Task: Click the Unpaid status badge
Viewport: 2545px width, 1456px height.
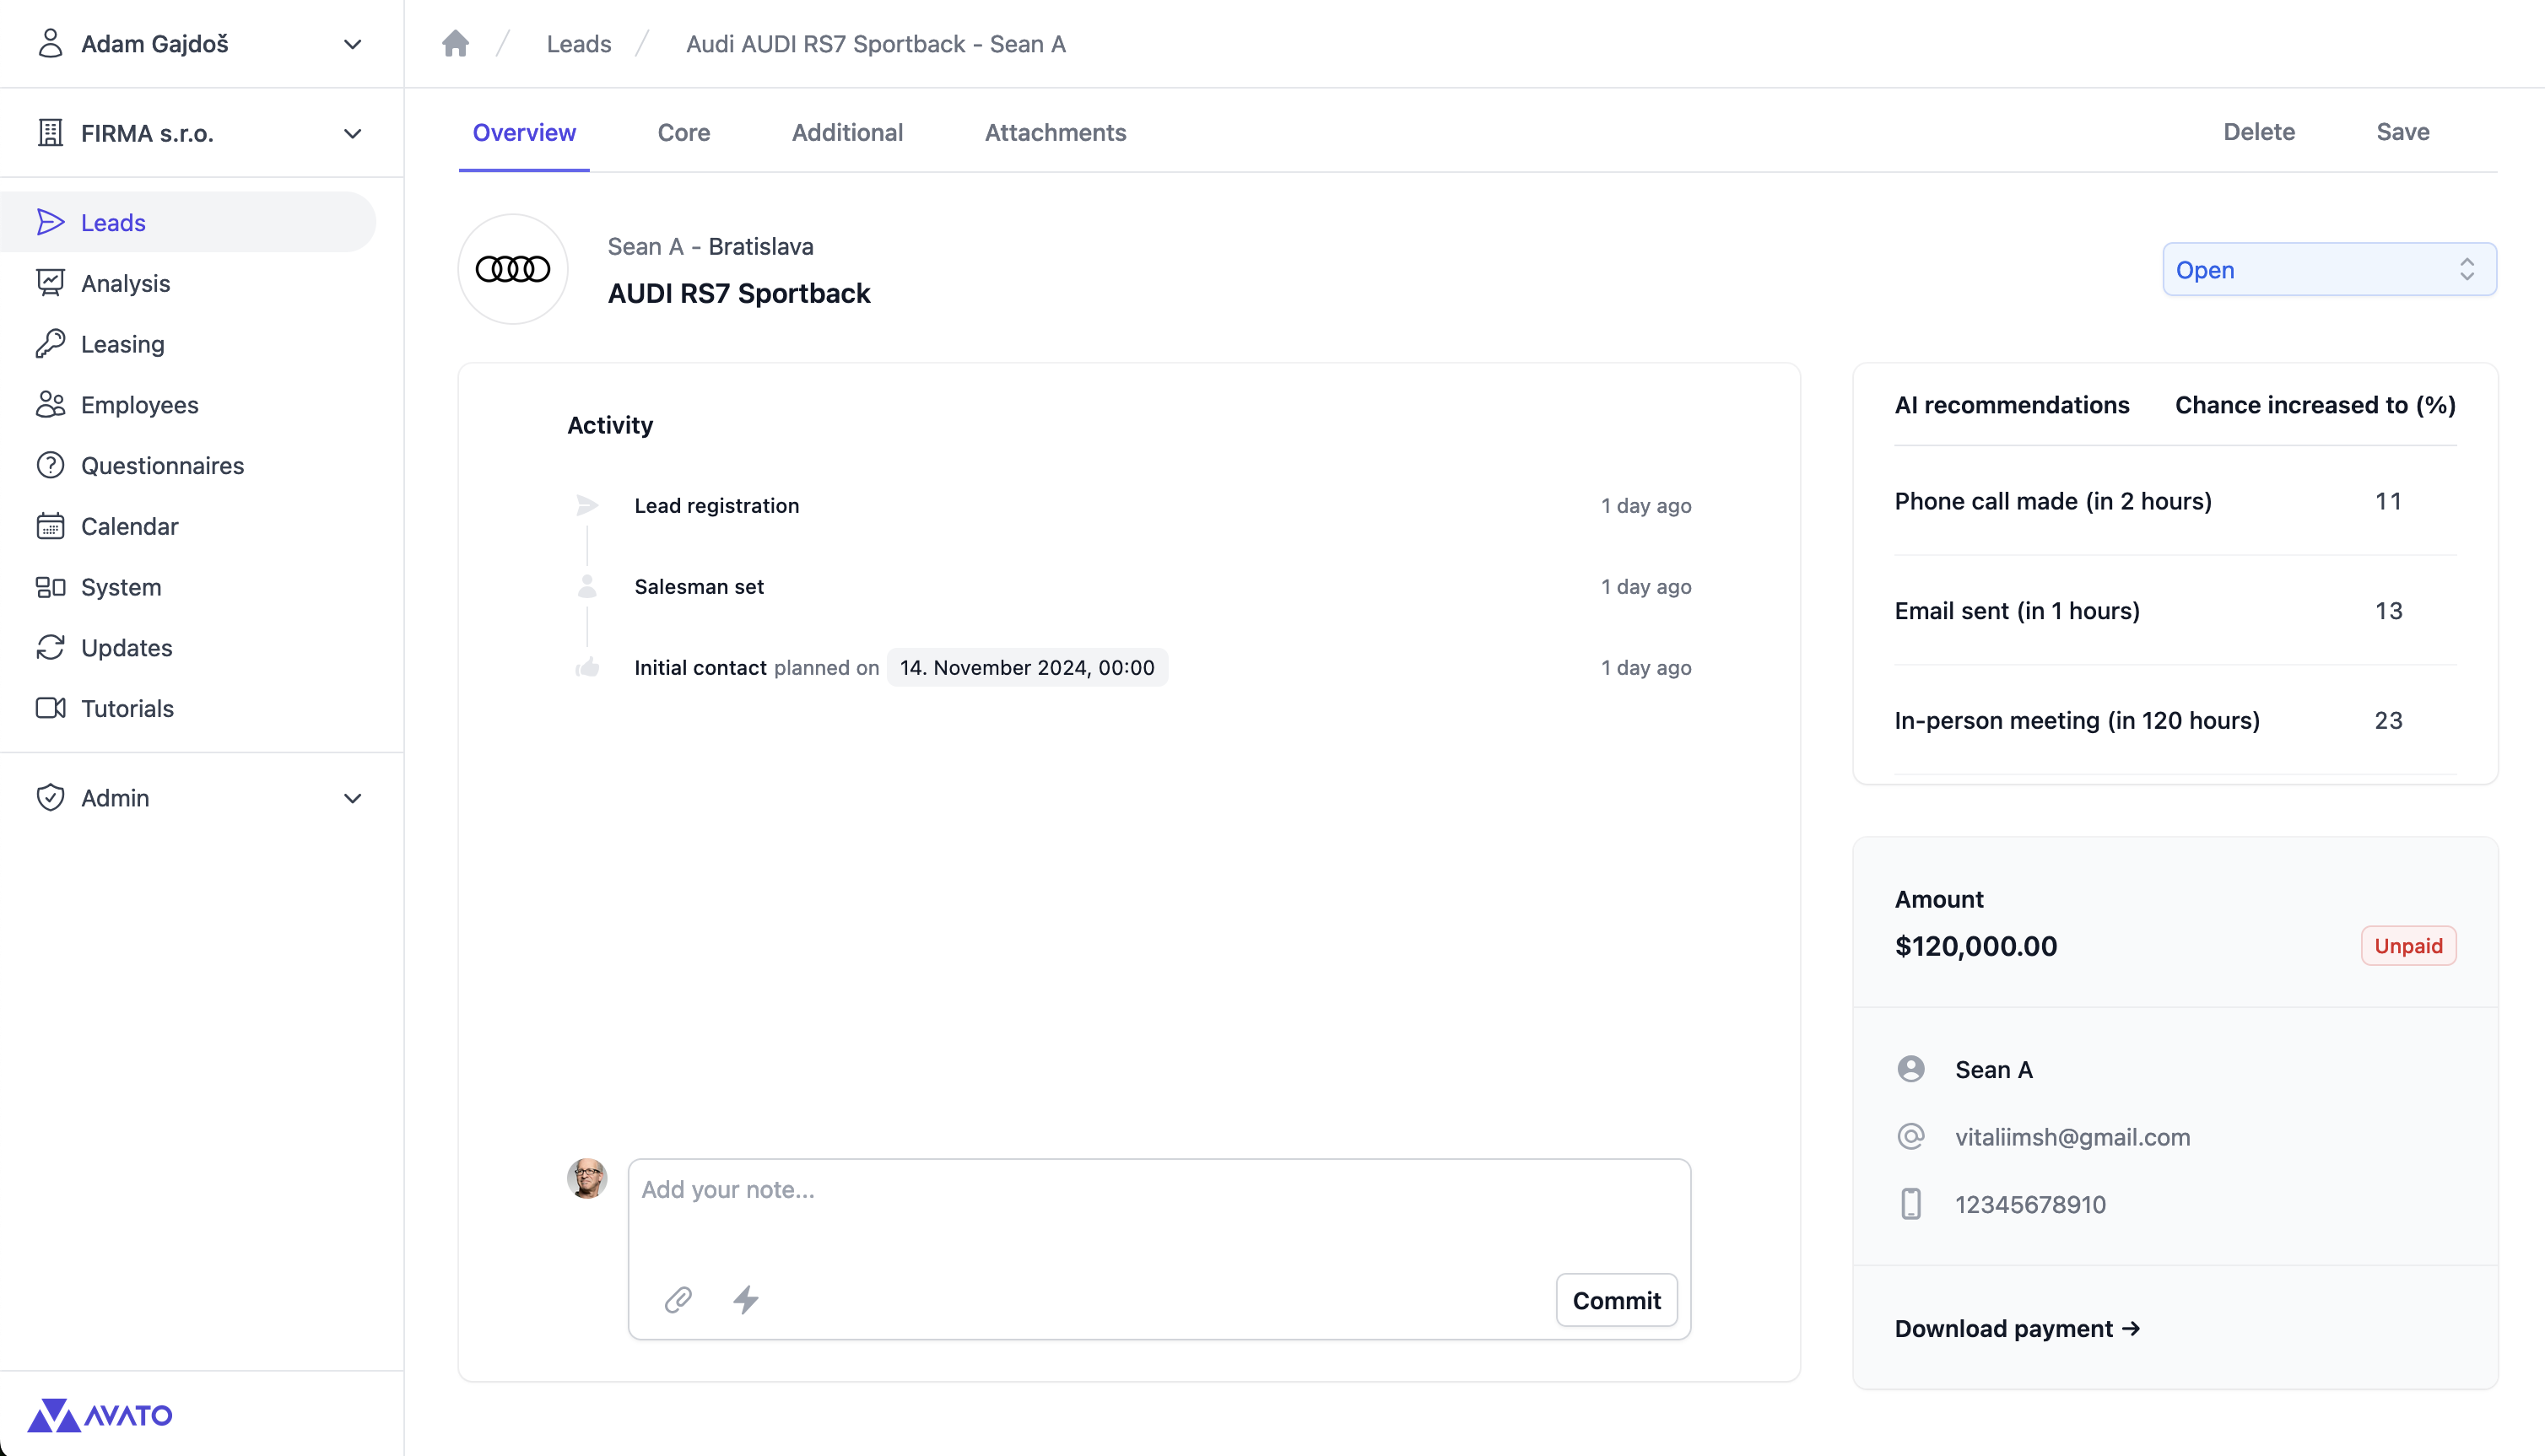Action: (2408, 946)
